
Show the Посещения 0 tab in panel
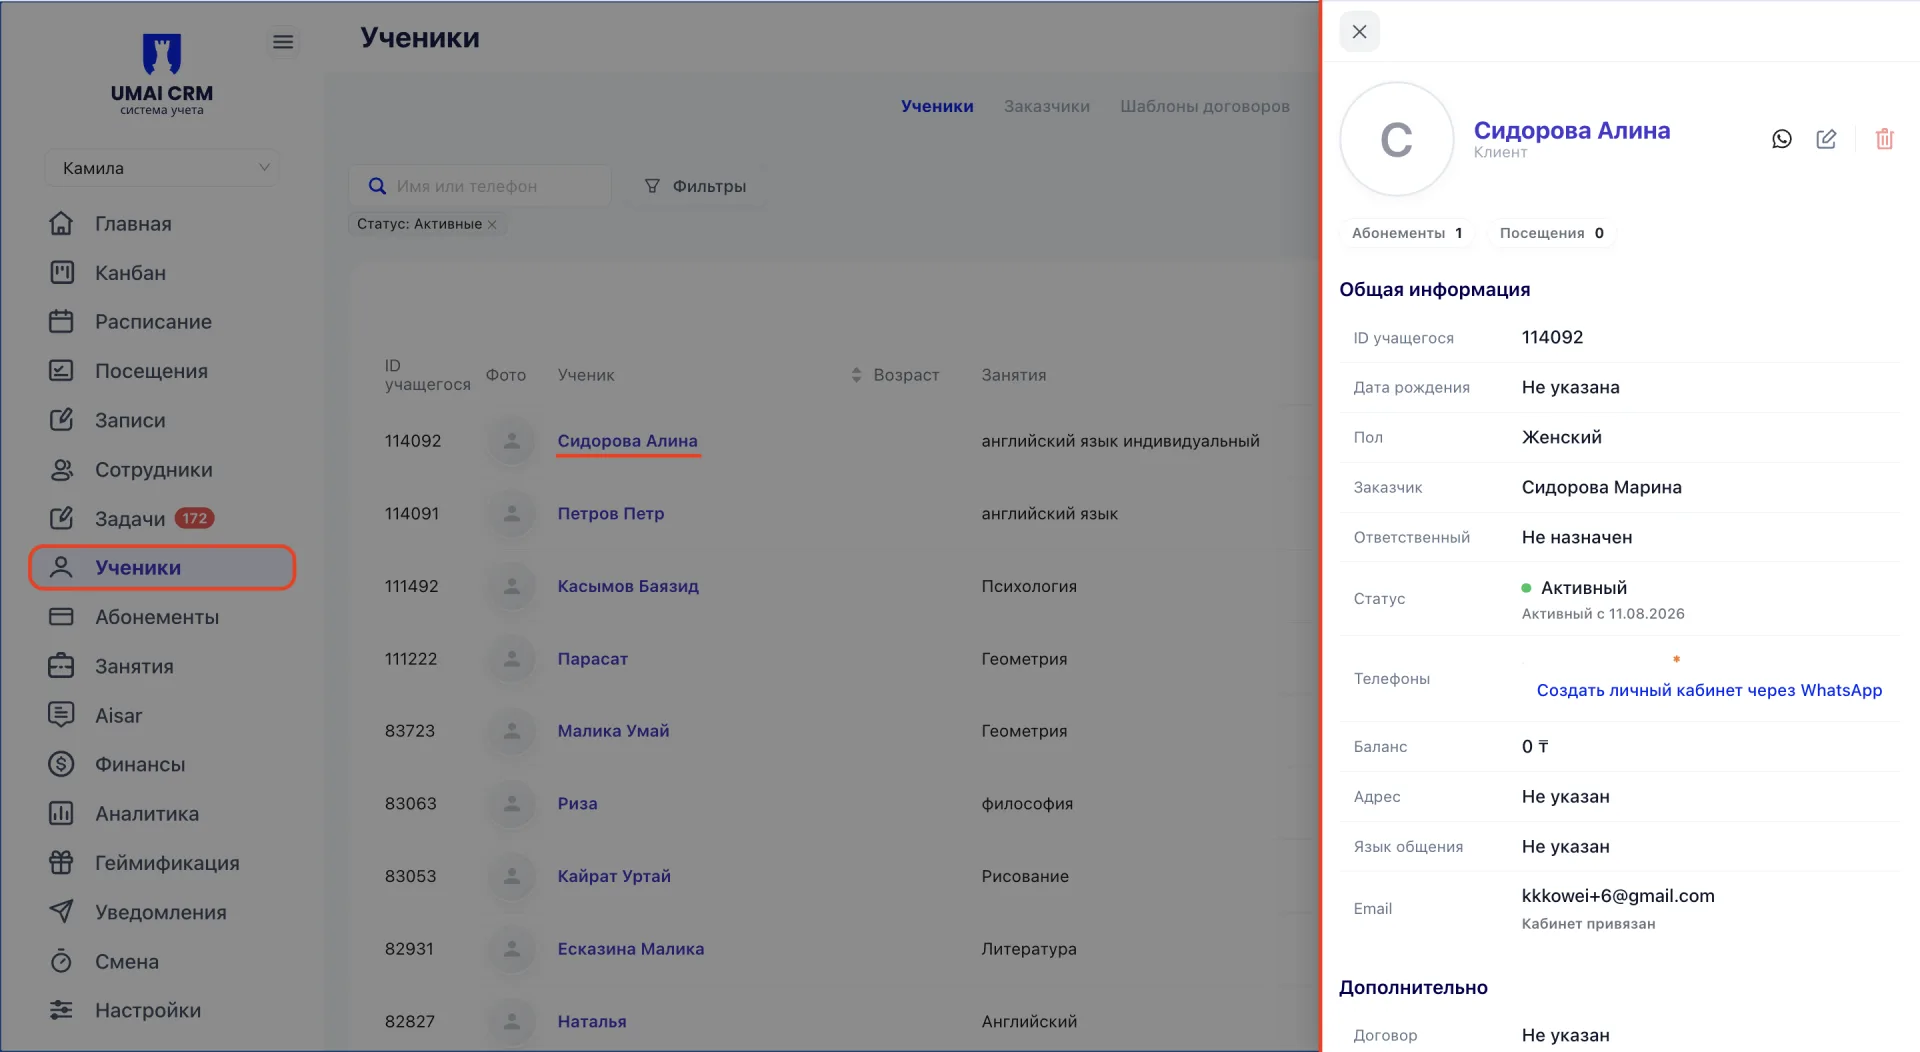click(x=1552, y=233)
